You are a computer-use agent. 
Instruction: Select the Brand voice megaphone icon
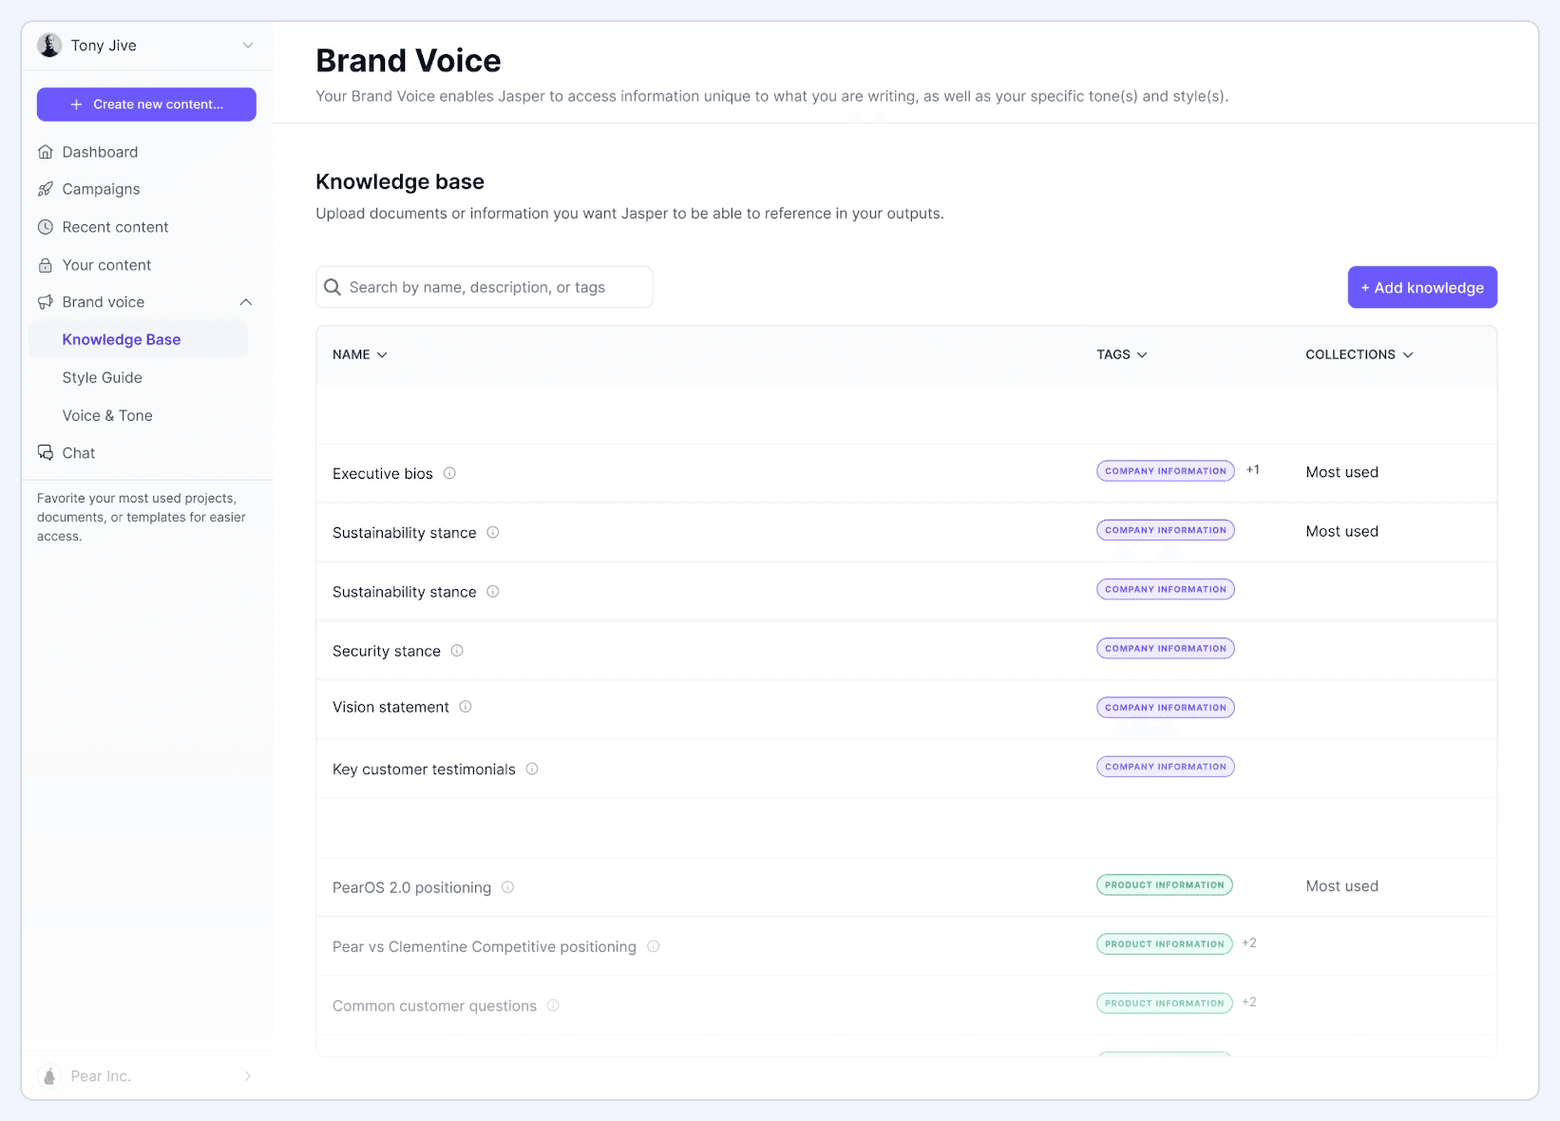click(46, 302)
